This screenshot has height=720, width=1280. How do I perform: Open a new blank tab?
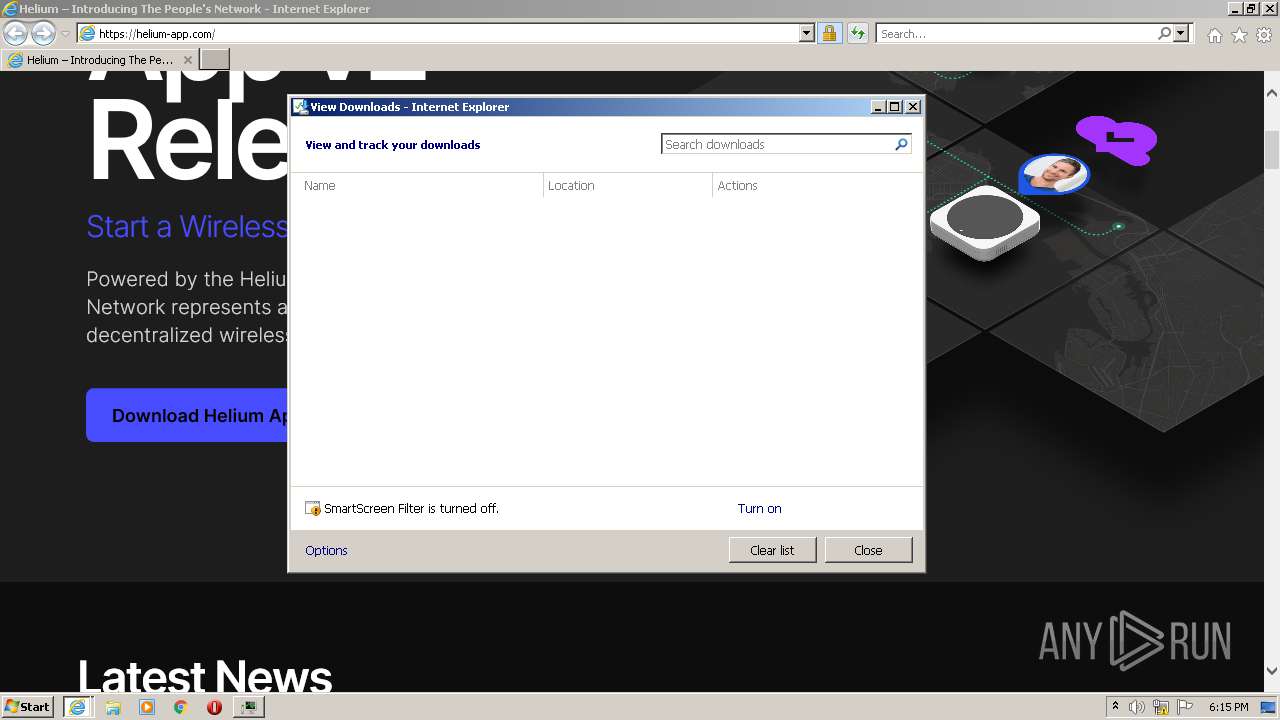coord(215,60)
